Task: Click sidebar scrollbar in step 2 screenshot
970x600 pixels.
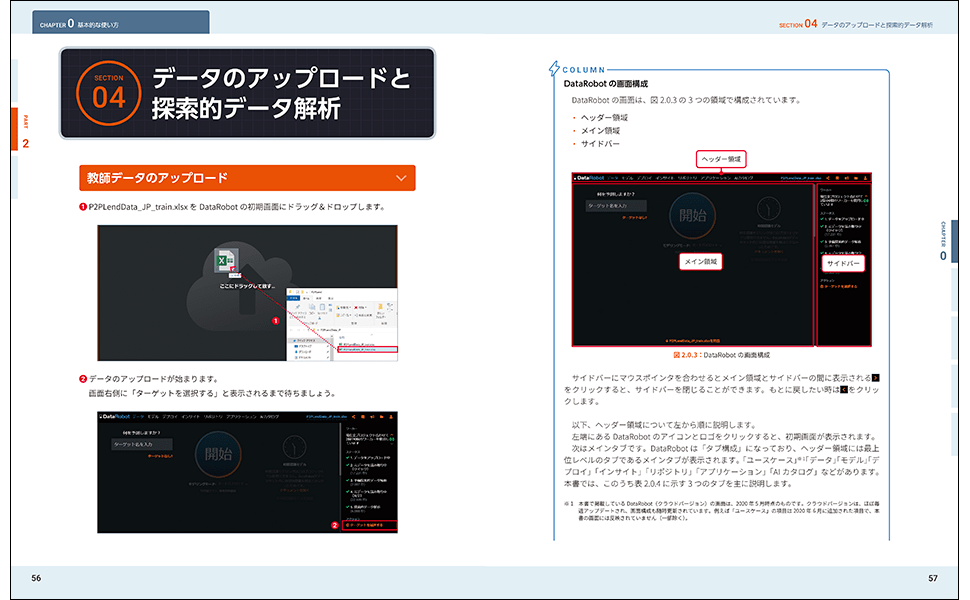Action: tap(340, 449)
